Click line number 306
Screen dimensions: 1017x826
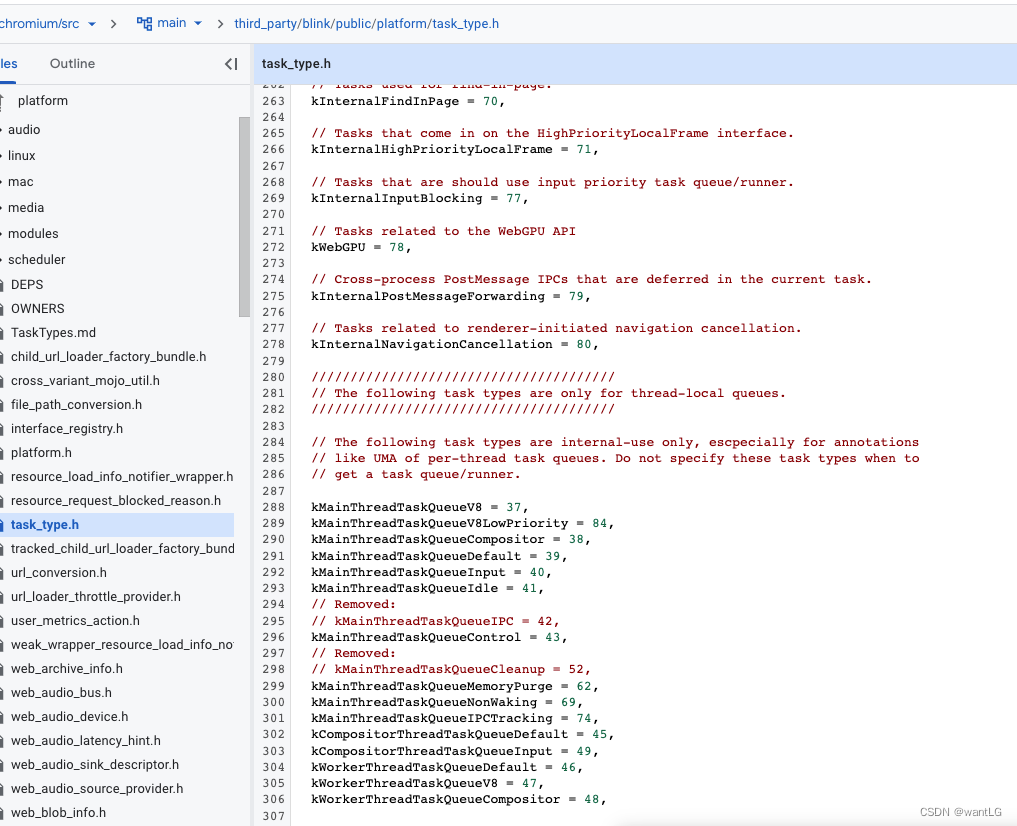coord(273,799)
